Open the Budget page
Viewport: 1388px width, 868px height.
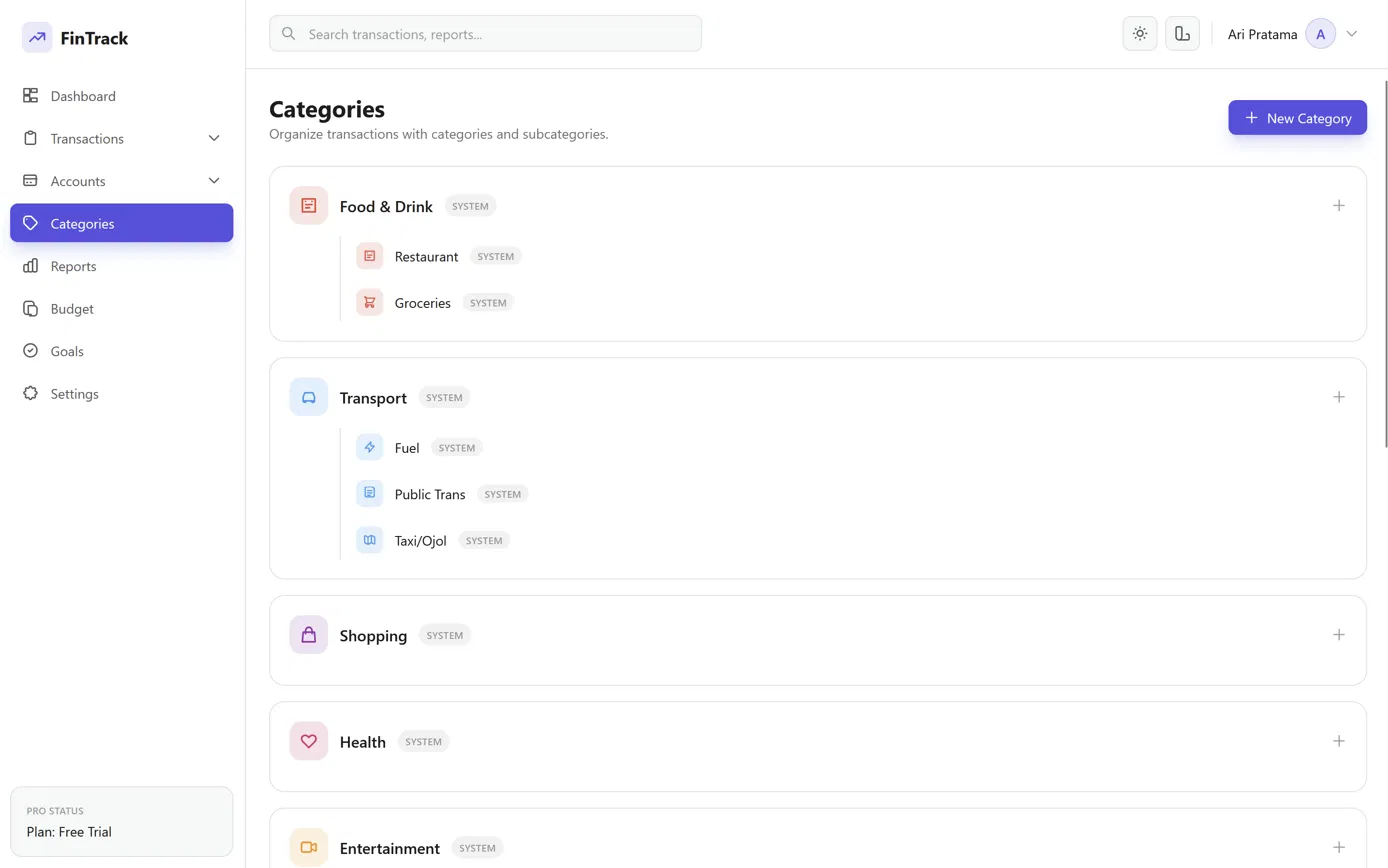122,309
